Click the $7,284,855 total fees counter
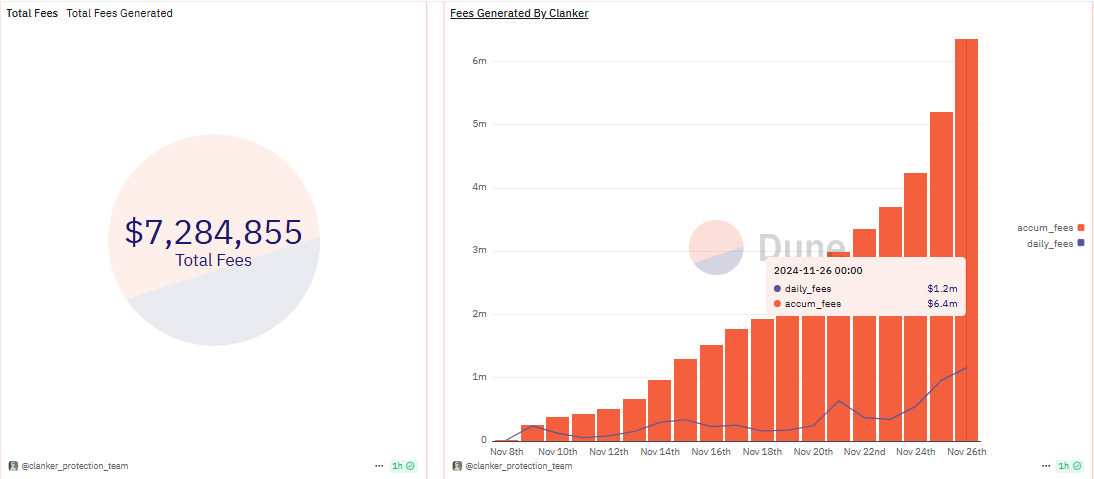This screenshot has height=479, width=1094. (x=213, y=232)
